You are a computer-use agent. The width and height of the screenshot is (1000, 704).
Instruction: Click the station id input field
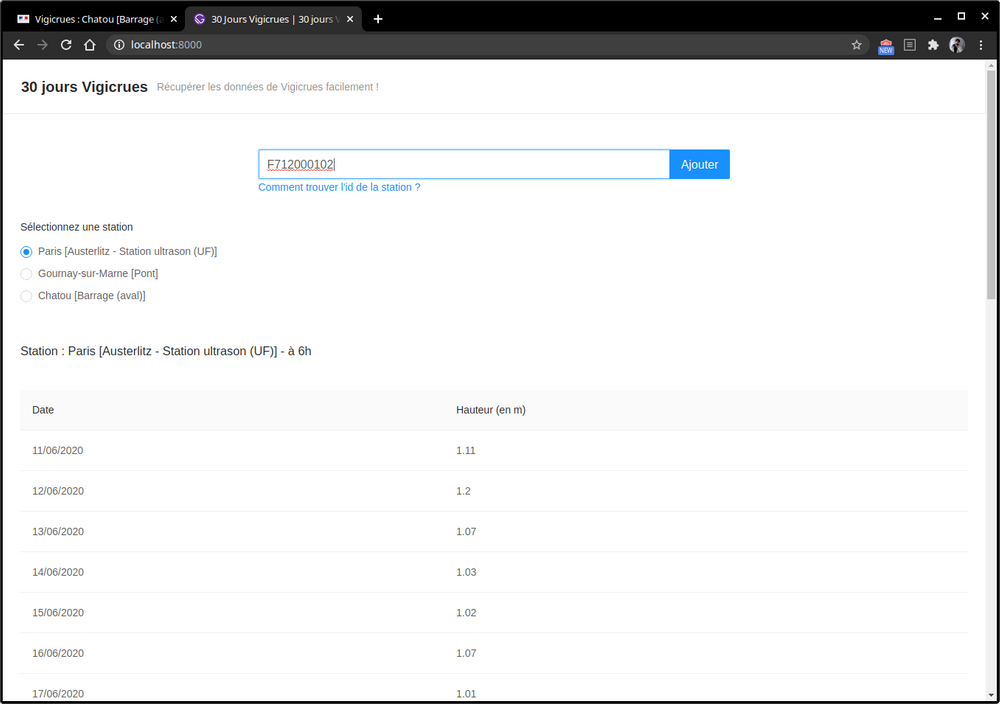(x=464, y=165)
